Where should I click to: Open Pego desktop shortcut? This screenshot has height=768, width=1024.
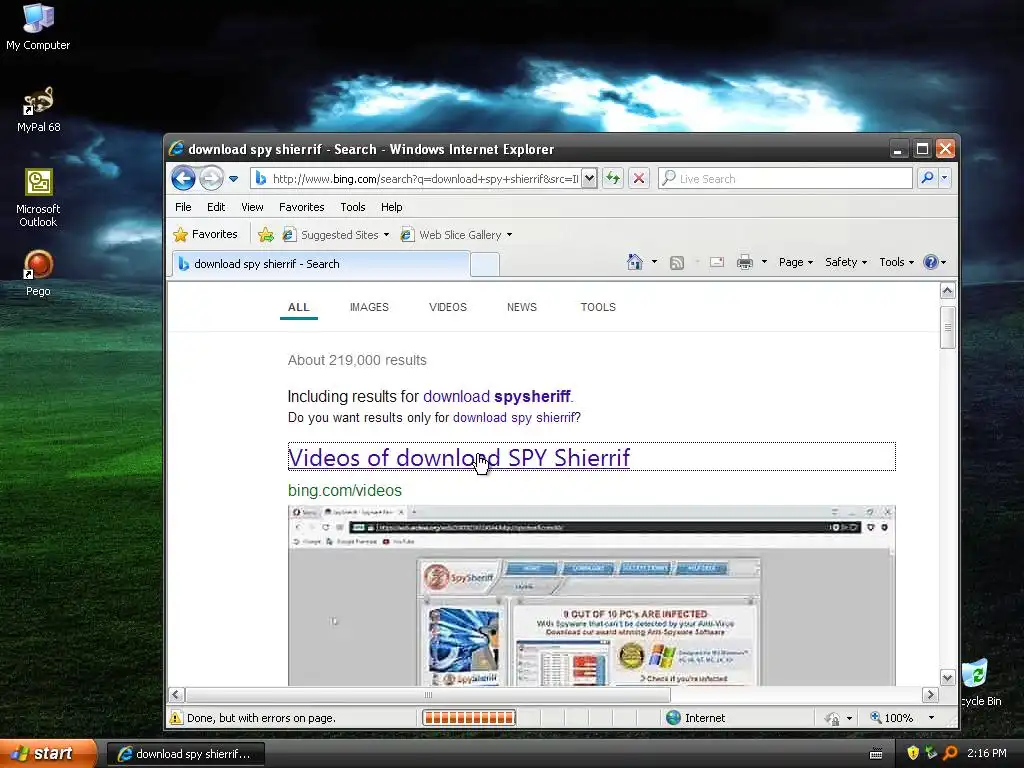coord(38,272)
